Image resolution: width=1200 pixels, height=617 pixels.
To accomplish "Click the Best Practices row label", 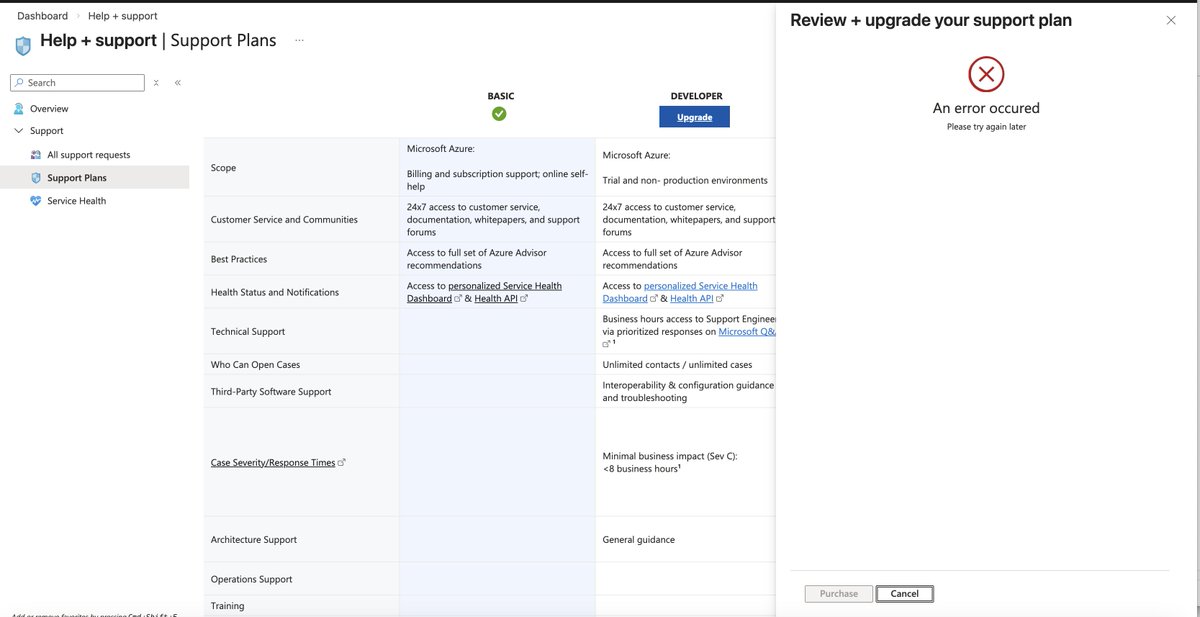I will tap(239, 259).
